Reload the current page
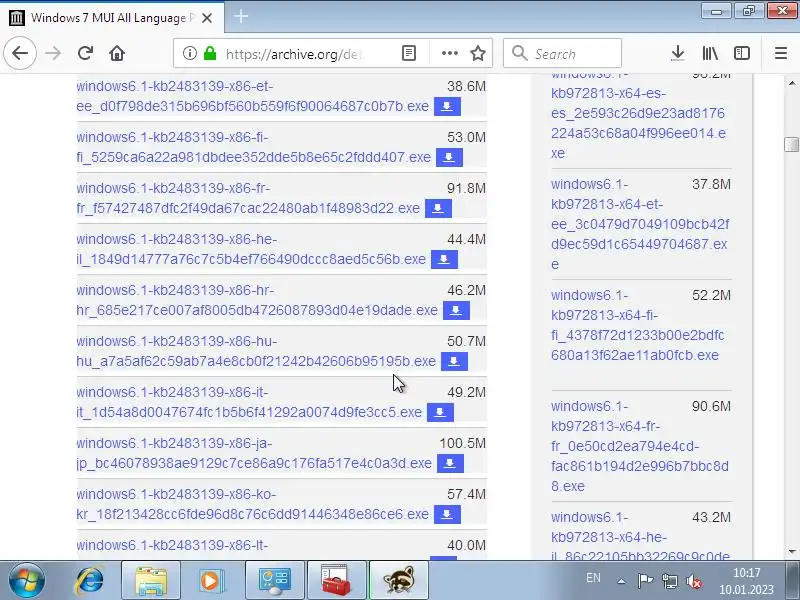Viewport: 800px width, 600px height. 85,53
